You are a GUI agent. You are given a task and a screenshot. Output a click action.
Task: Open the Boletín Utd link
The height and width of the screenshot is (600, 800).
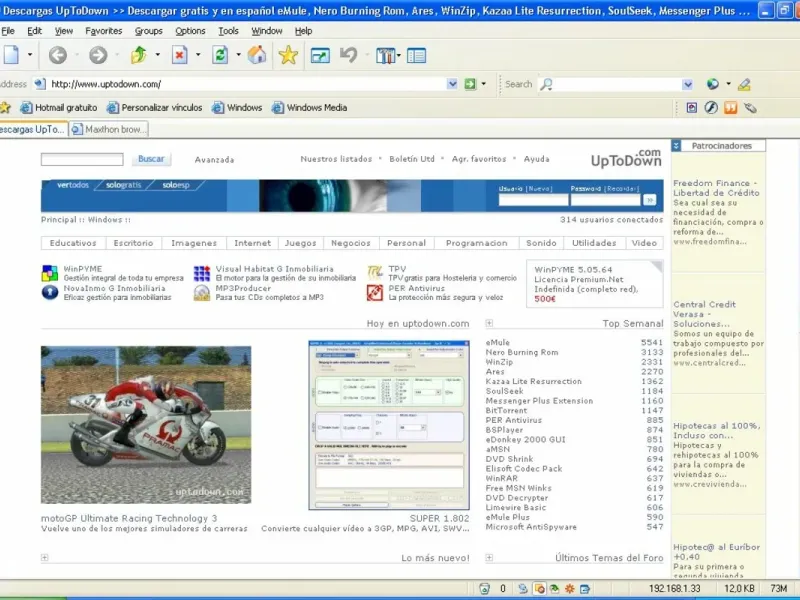click(x=412, y=159)
